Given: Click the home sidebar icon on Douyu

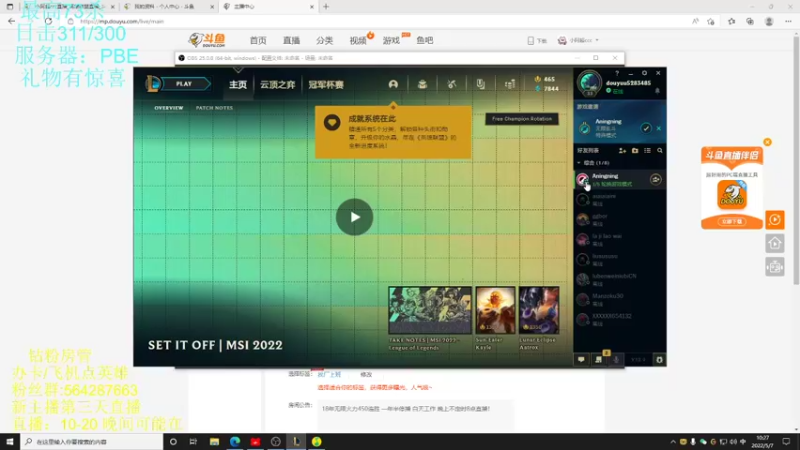Looking at the screenshot, I should 774,243.
